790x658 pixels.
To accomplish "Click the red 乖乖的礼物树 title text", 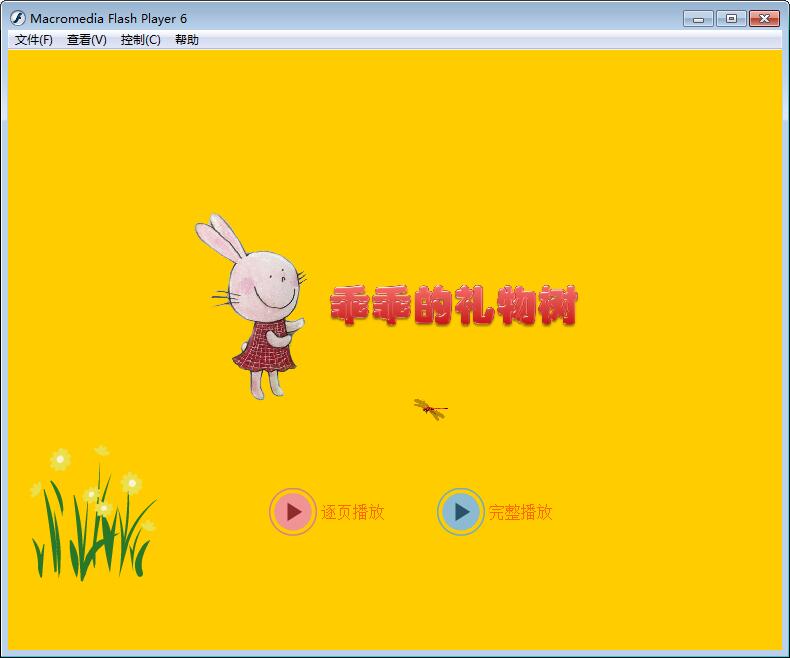I will click(x=454, y=306).
